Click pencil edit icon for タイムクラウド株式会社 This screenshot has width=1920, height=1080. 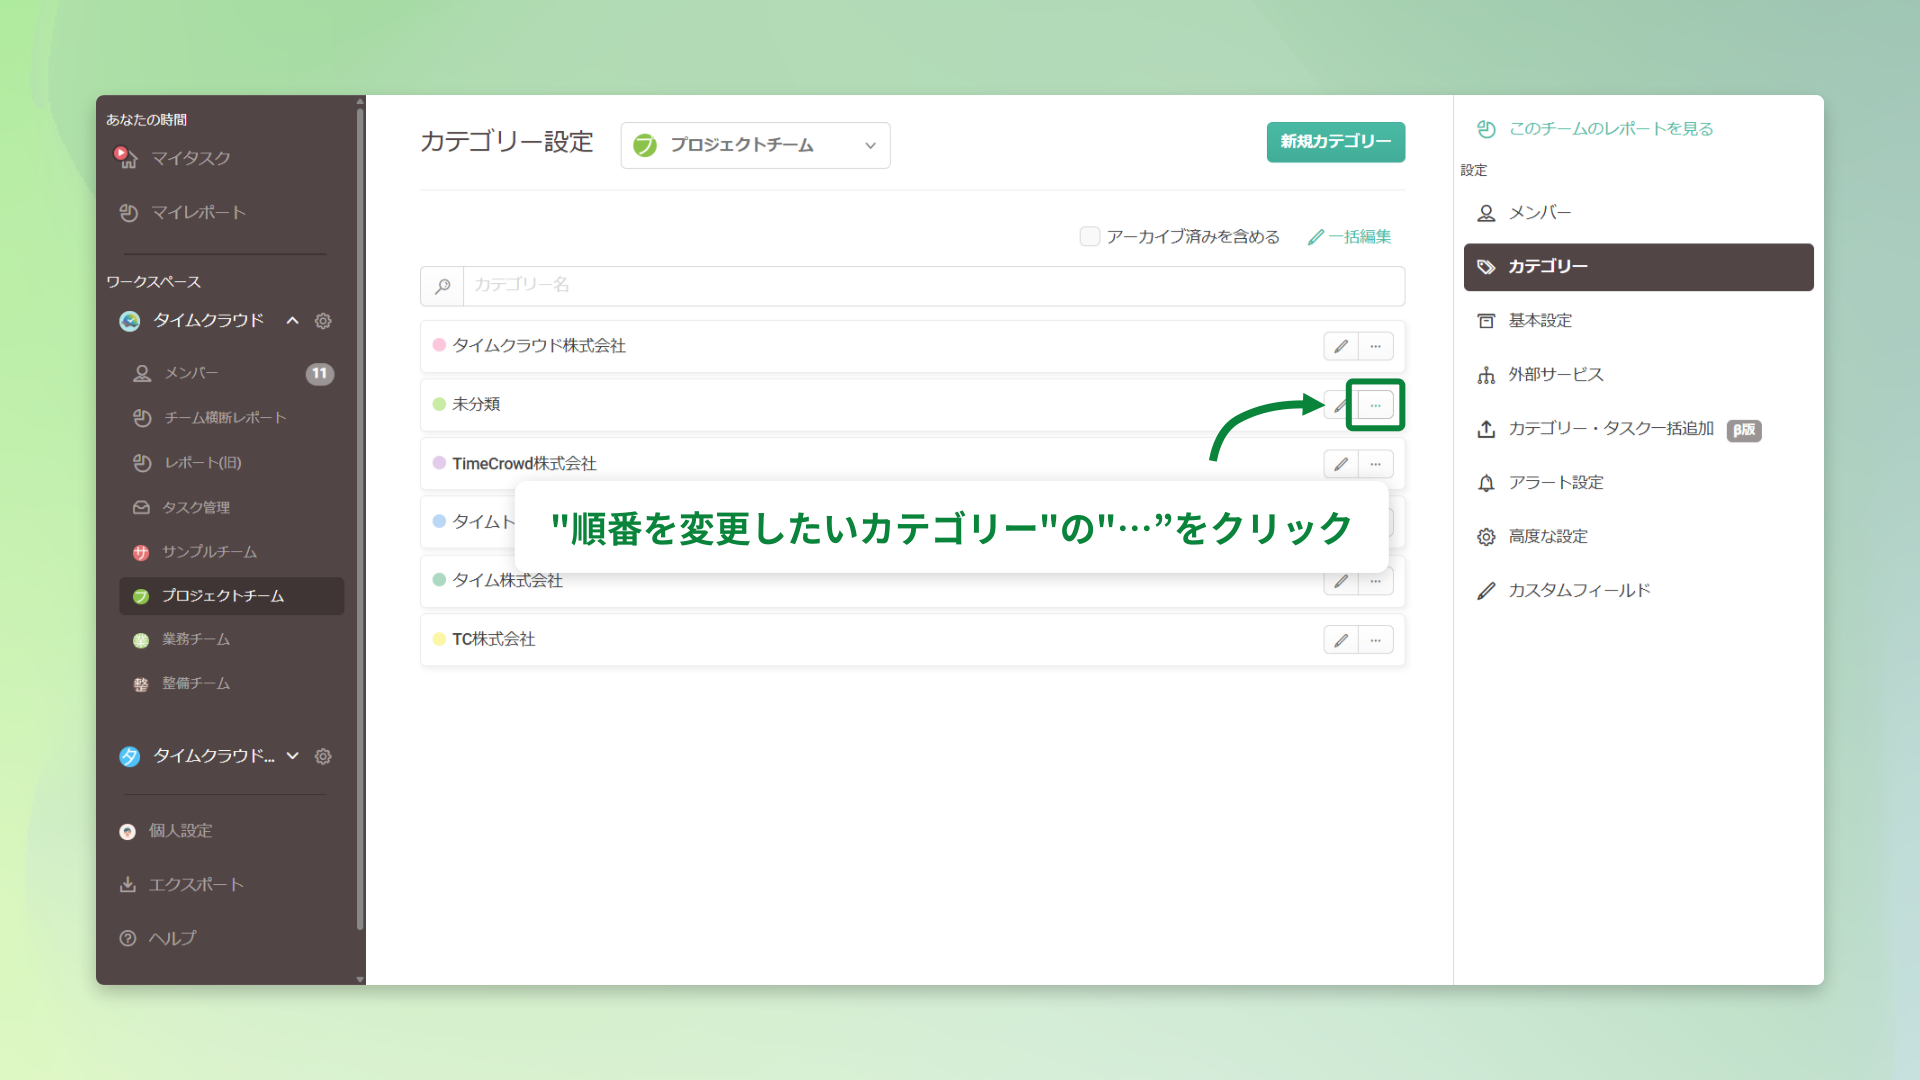[x=1341, y=346]
